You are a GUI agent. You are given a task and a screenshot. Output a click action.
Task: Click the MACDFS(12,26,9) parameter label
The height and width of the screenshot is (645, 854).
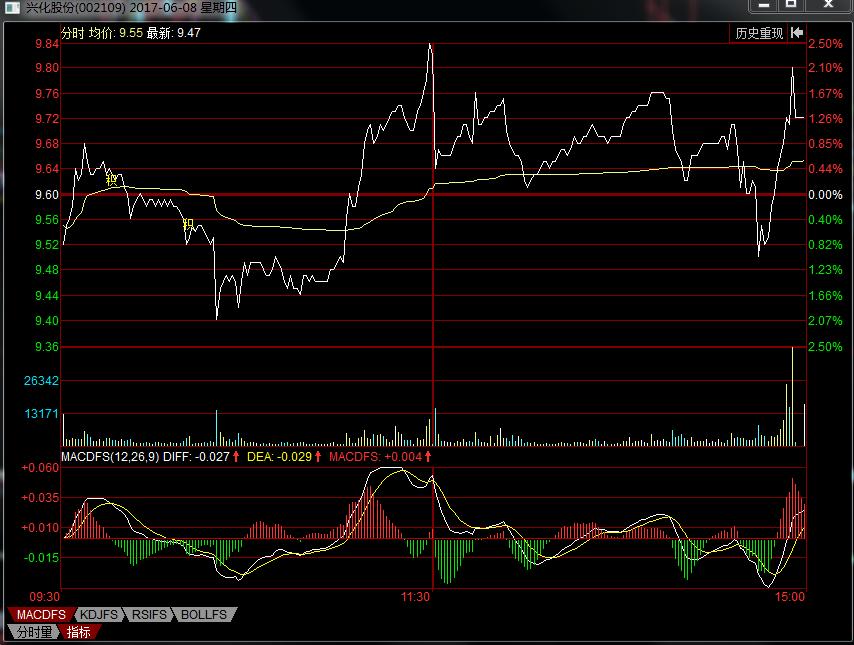pyautogui.click(x=110, y=457)
